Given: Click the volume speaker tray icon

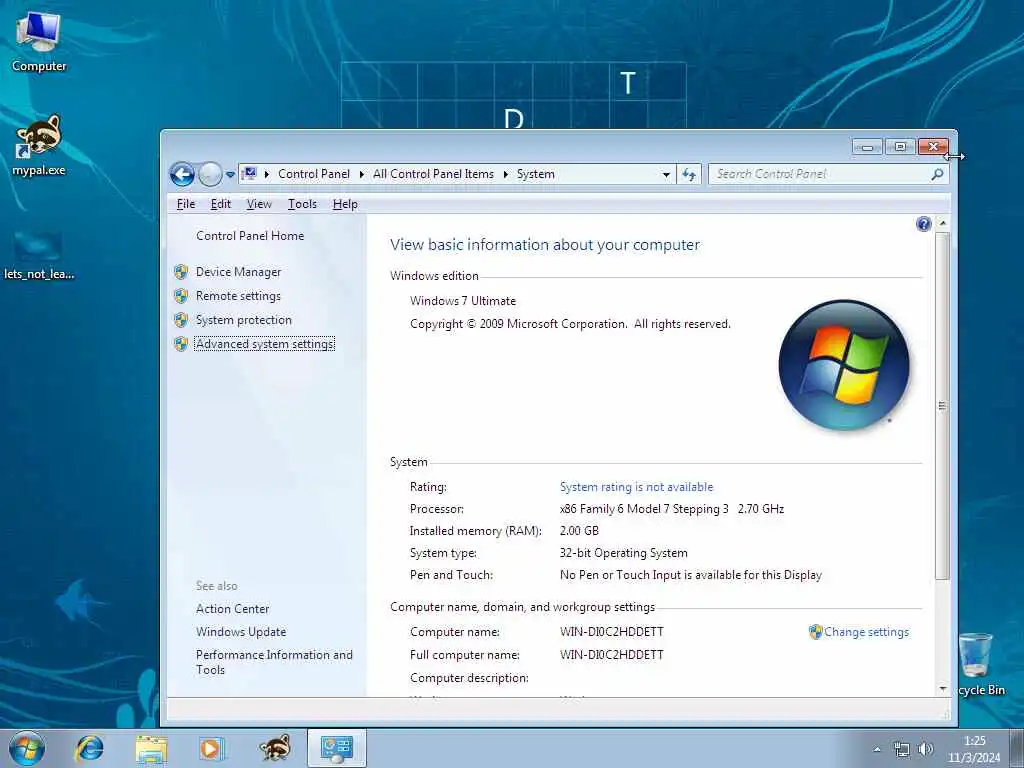Looking at the screenshot, I should click(925, 749).
